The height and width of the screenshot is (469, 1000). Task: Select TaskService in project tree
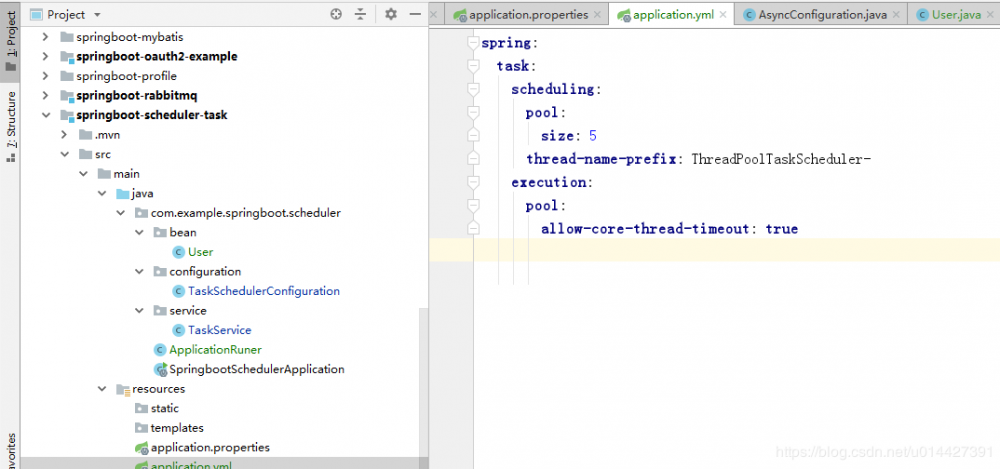click(x=219, y=330)
